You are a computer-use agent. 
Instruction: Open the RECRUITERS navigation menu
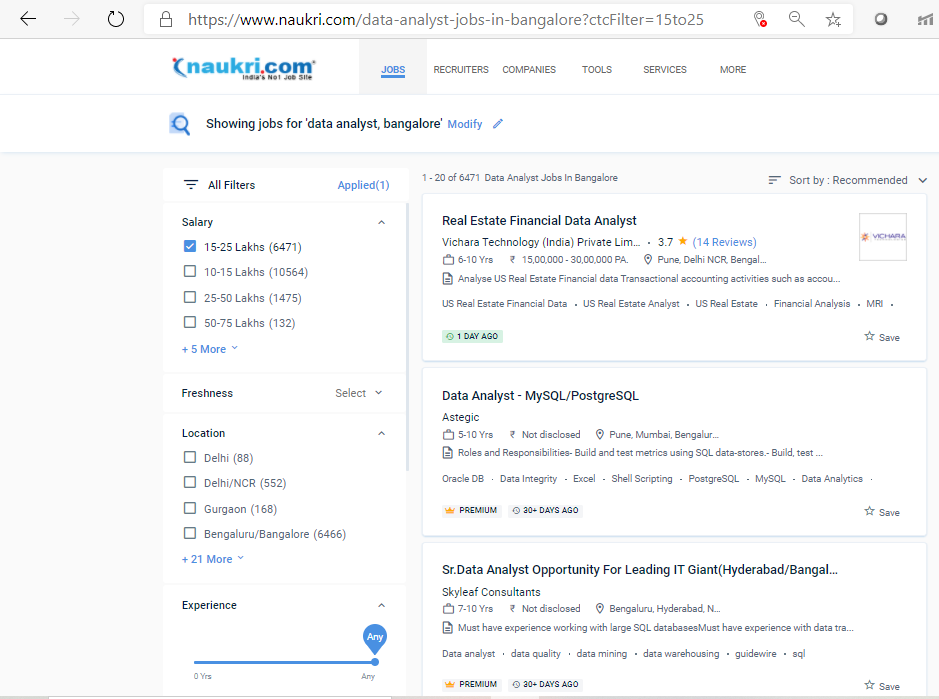pos(461,69)
